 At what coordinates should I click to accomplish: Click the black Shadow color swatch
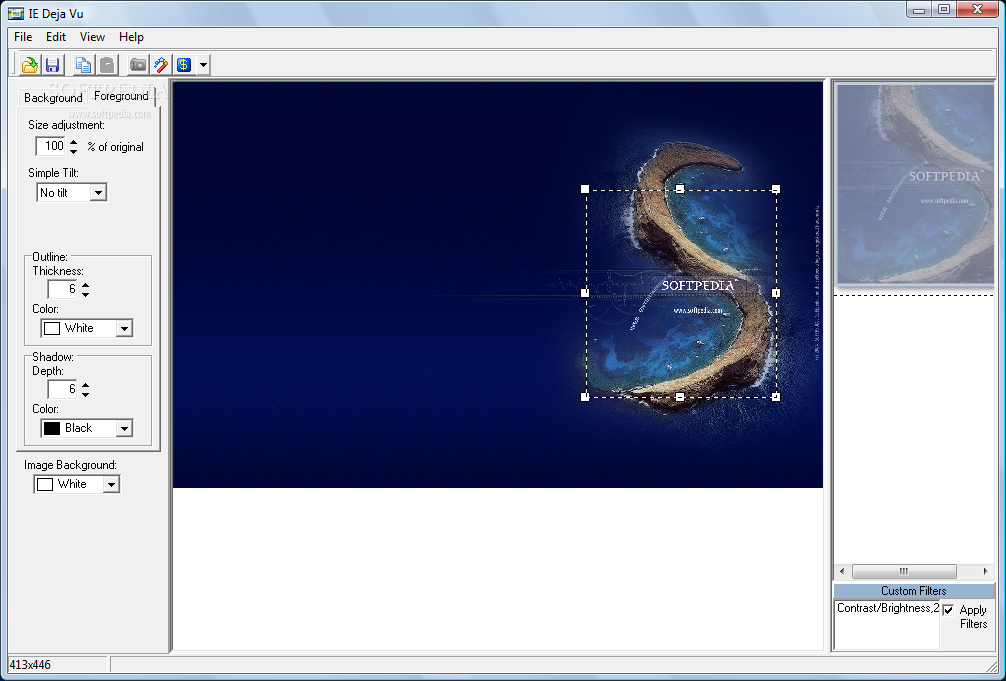tap(52, 428)
